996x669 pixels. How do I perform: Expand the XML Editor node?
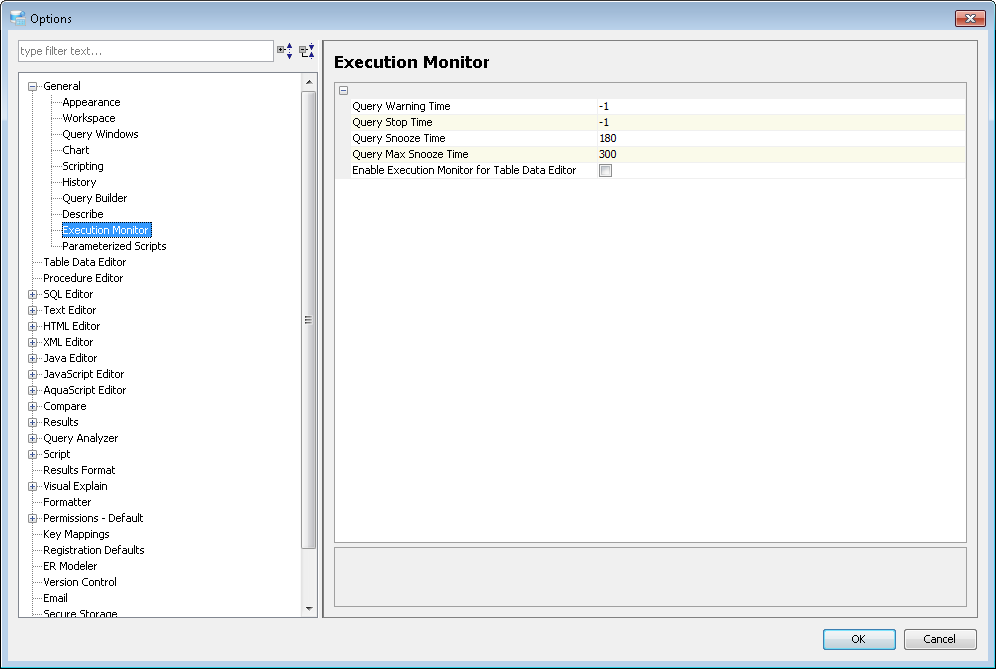coord(32,342)
